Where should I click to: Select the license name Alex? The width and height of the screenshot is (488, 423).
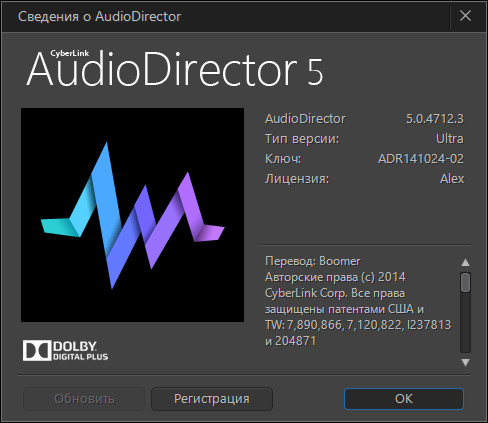(452, 179)
